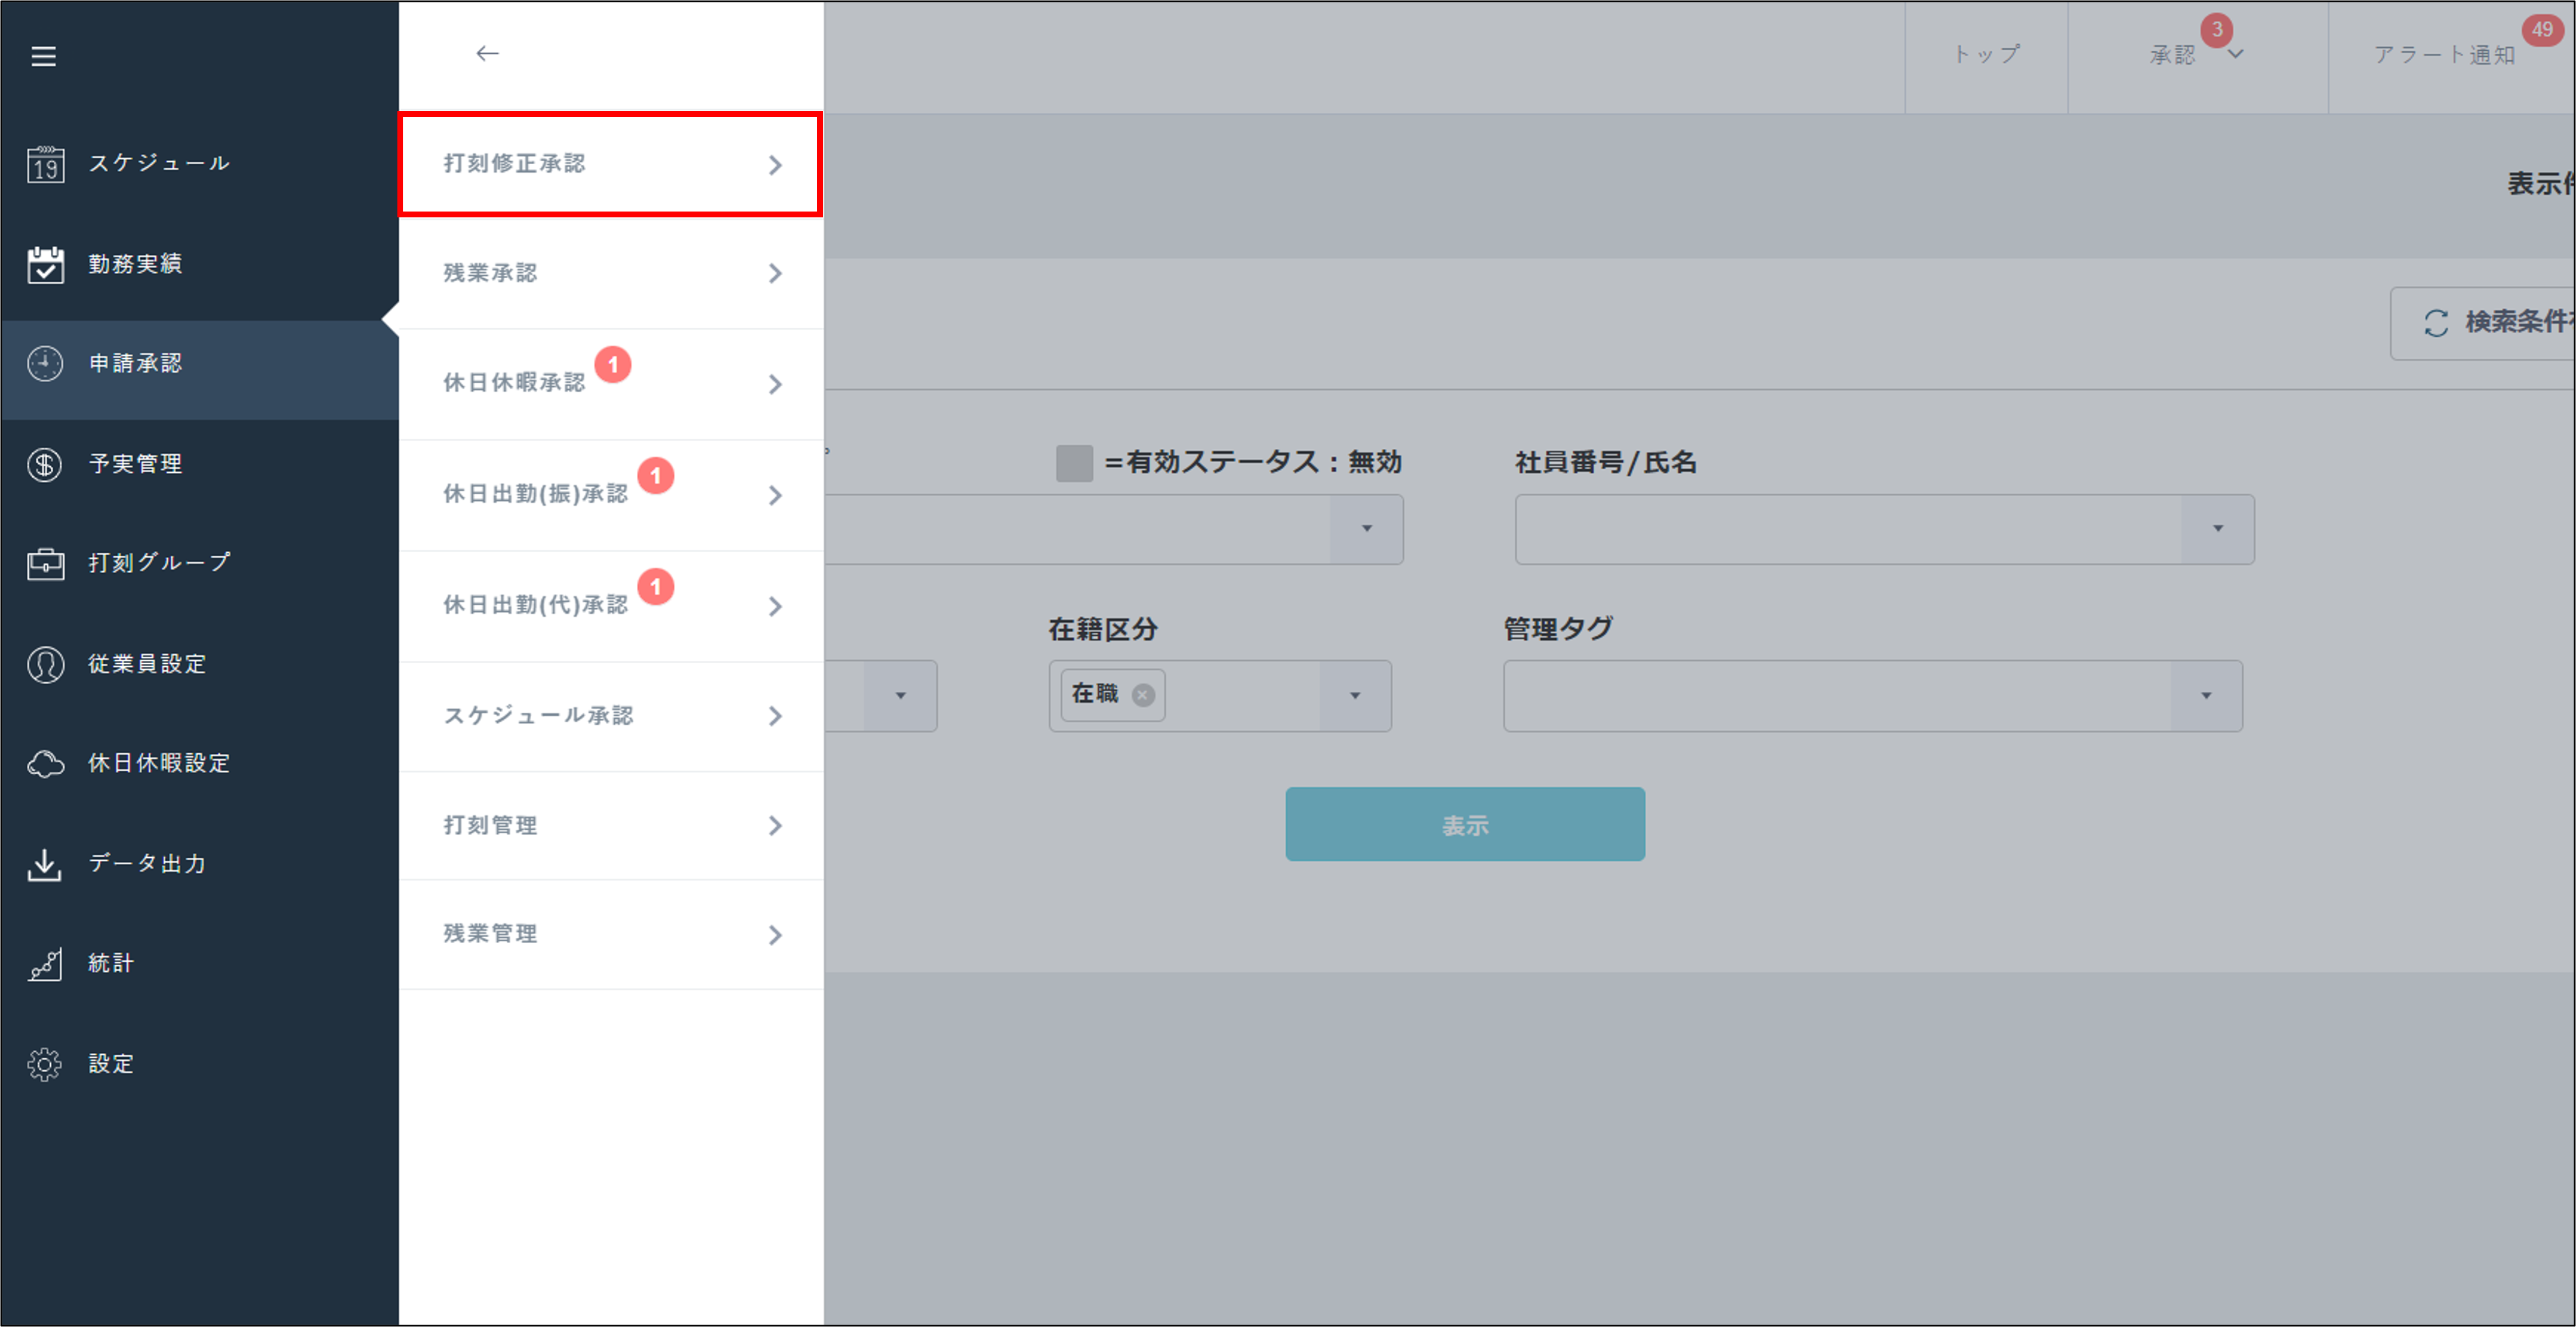Expand the 在籍区分 dropdown arrow
Viewport: 2576px width, 1327px height.
coord(1354,696)
